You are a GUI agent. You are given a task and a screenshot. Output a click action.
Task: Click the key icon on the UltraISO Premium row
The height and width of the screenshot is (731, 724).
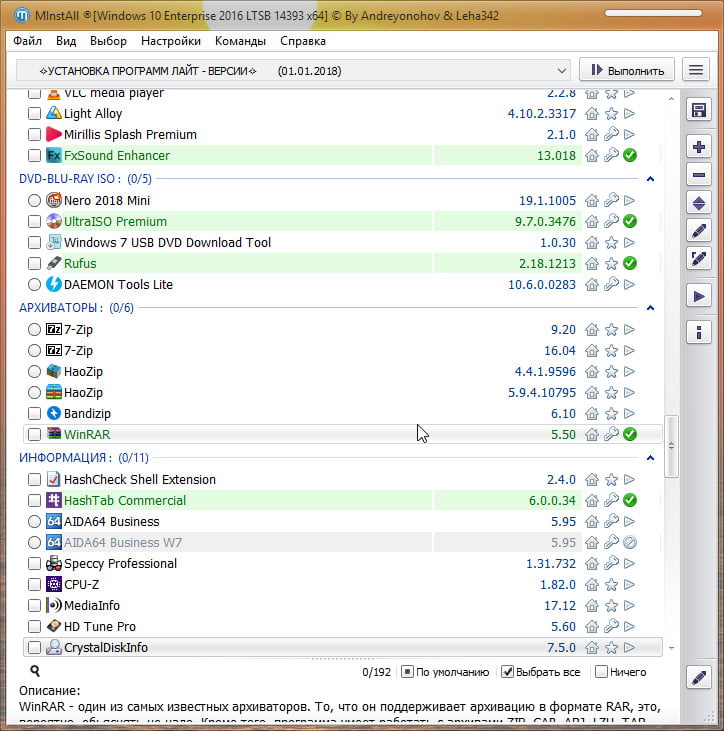(x=611, y=221)
